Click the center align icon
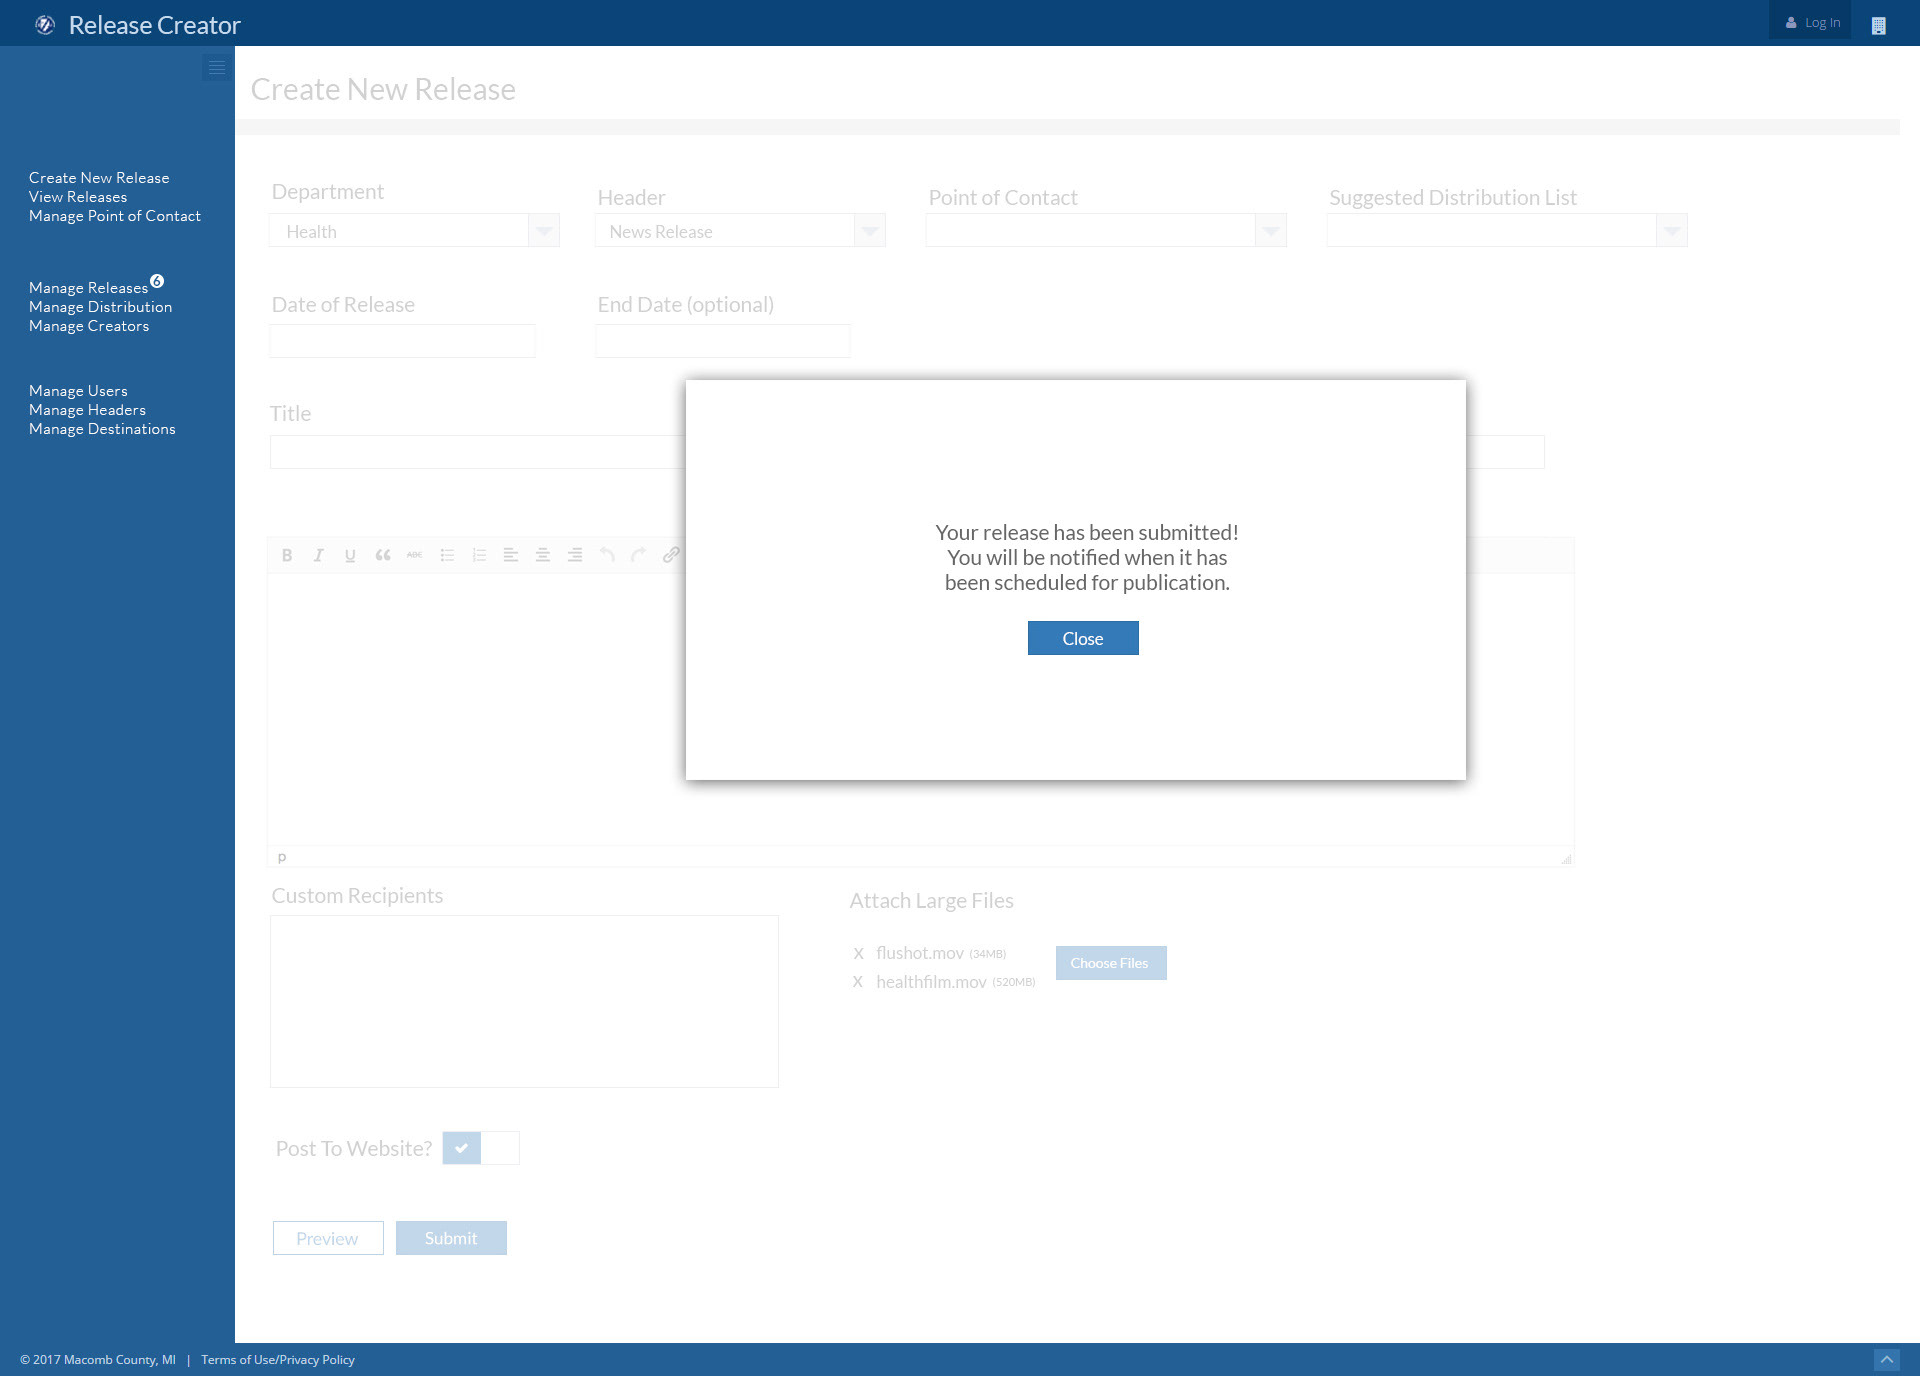The width and height of the screenshot is (1920, 1377). pos(543,555)
